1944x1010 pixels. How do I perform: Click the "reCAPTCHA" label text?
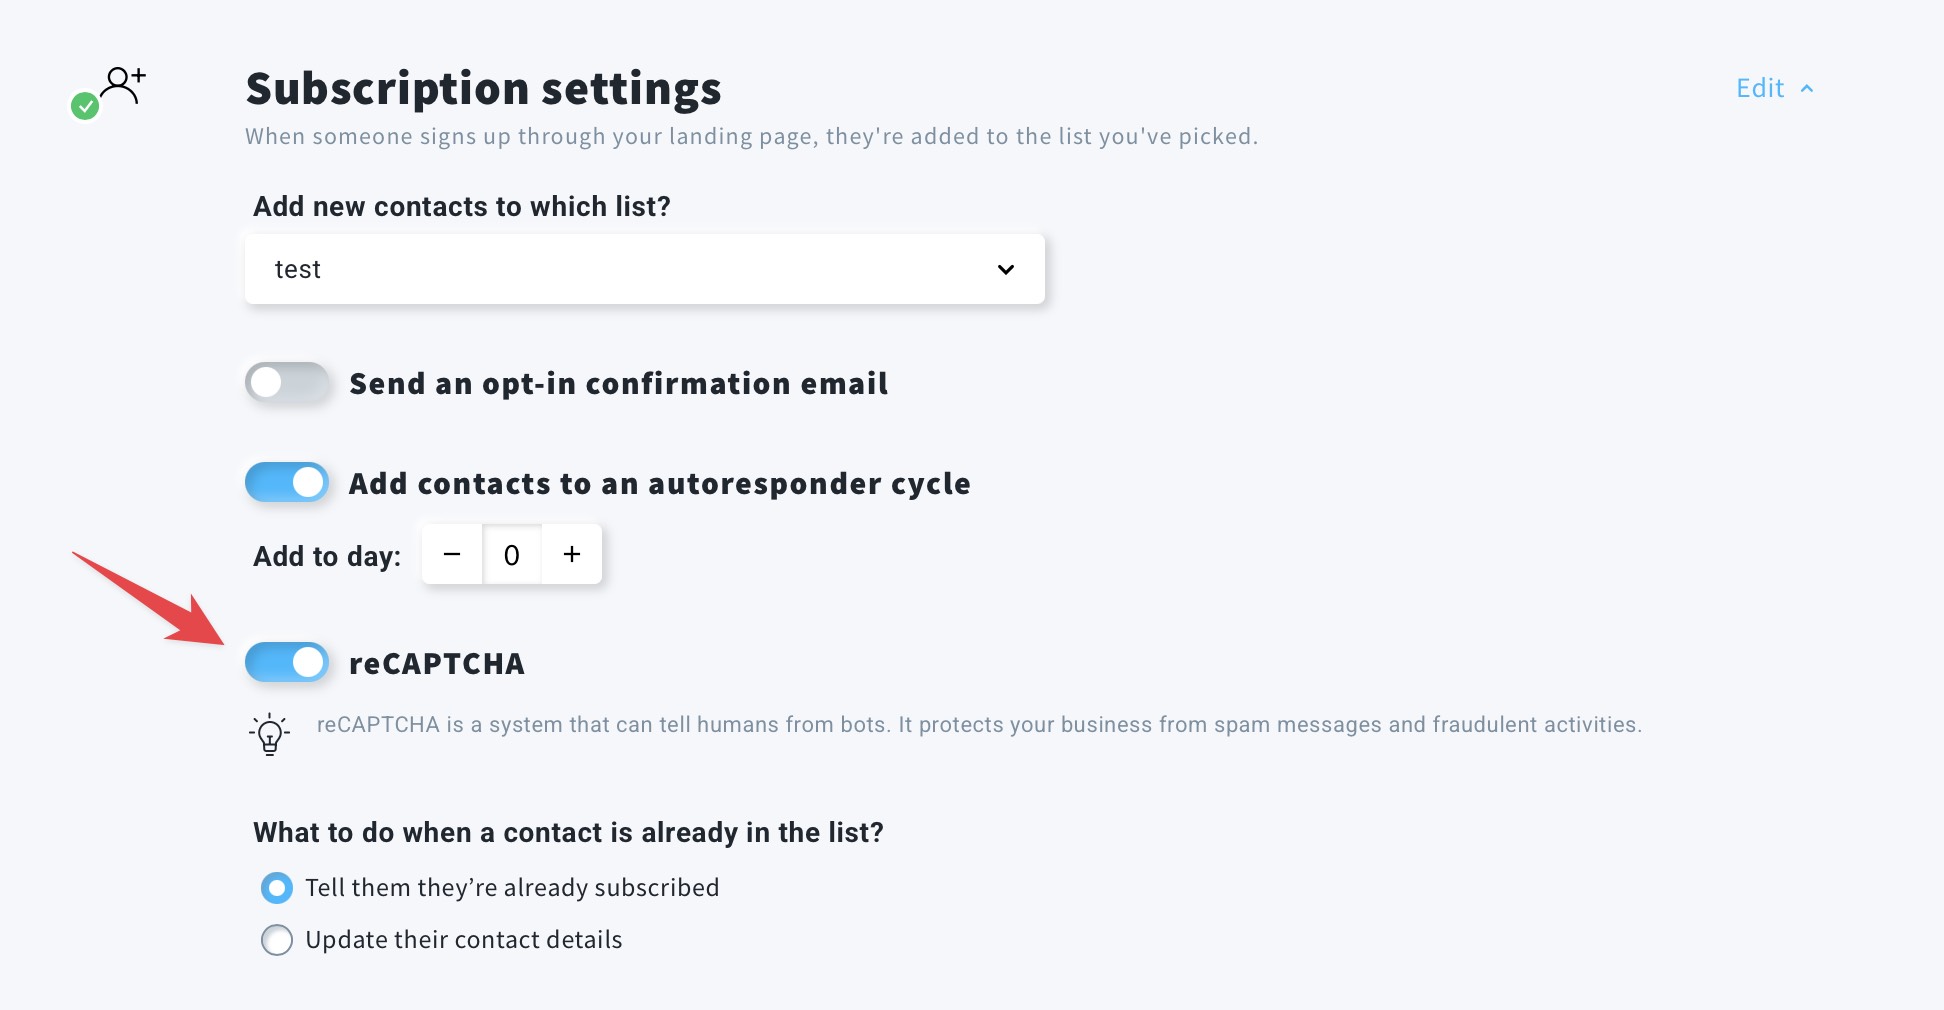(x=436, y=664)
